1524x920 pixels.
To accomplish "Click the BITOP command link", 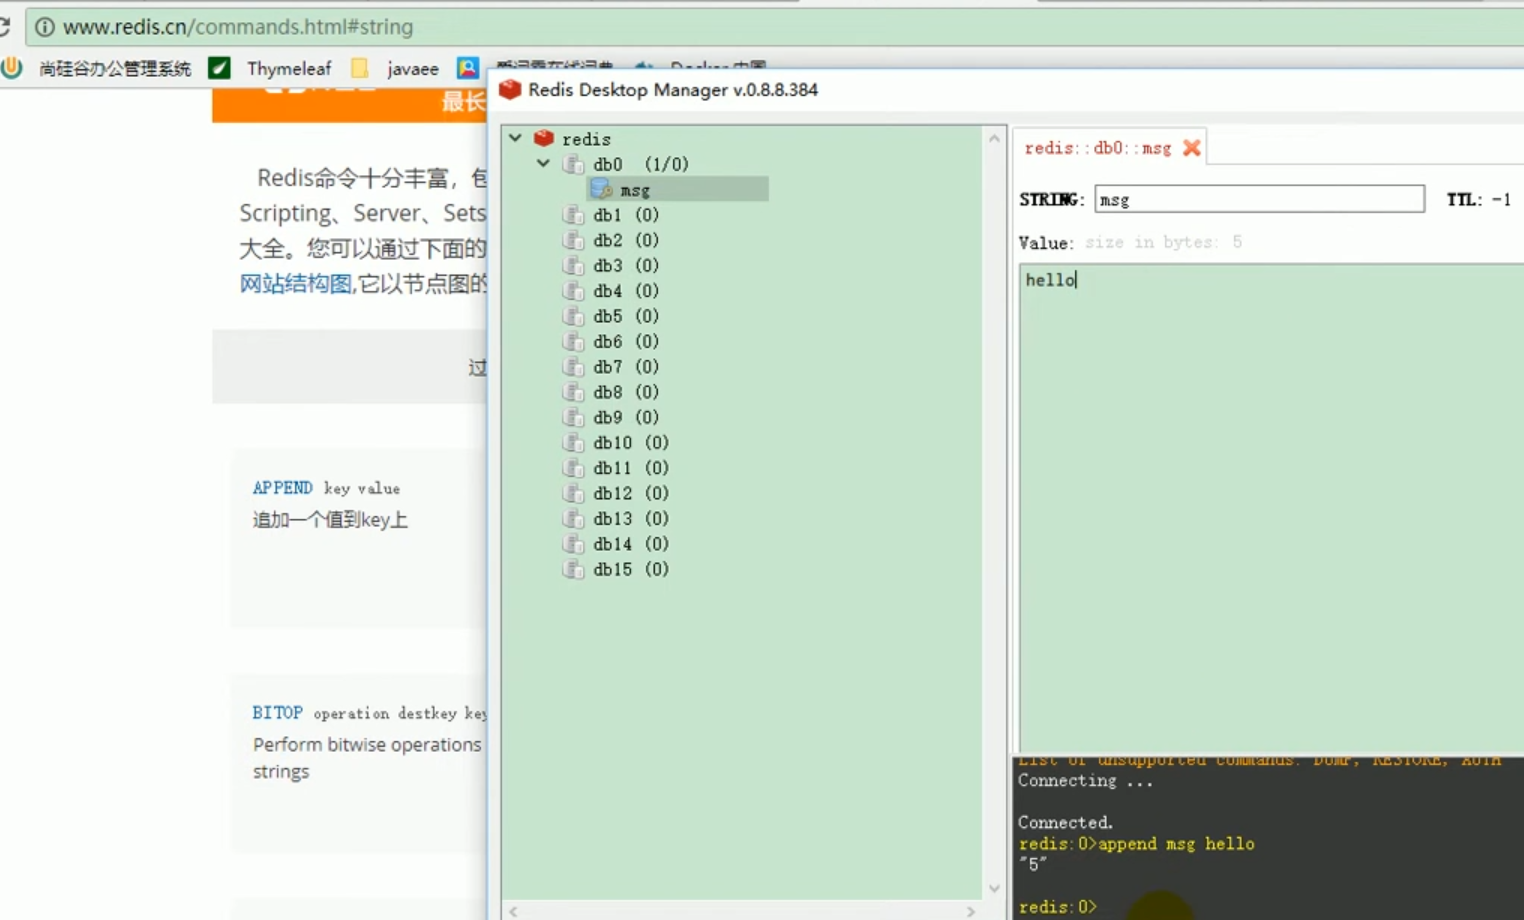I will pyautogui.click(x=277, y=712).
